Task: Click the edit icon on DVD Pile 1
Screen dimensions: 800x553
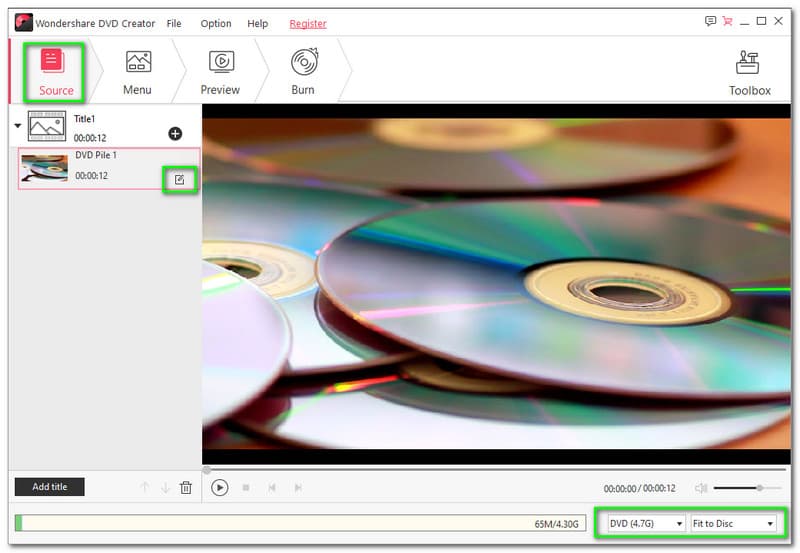Action: (x=179, y=179)
